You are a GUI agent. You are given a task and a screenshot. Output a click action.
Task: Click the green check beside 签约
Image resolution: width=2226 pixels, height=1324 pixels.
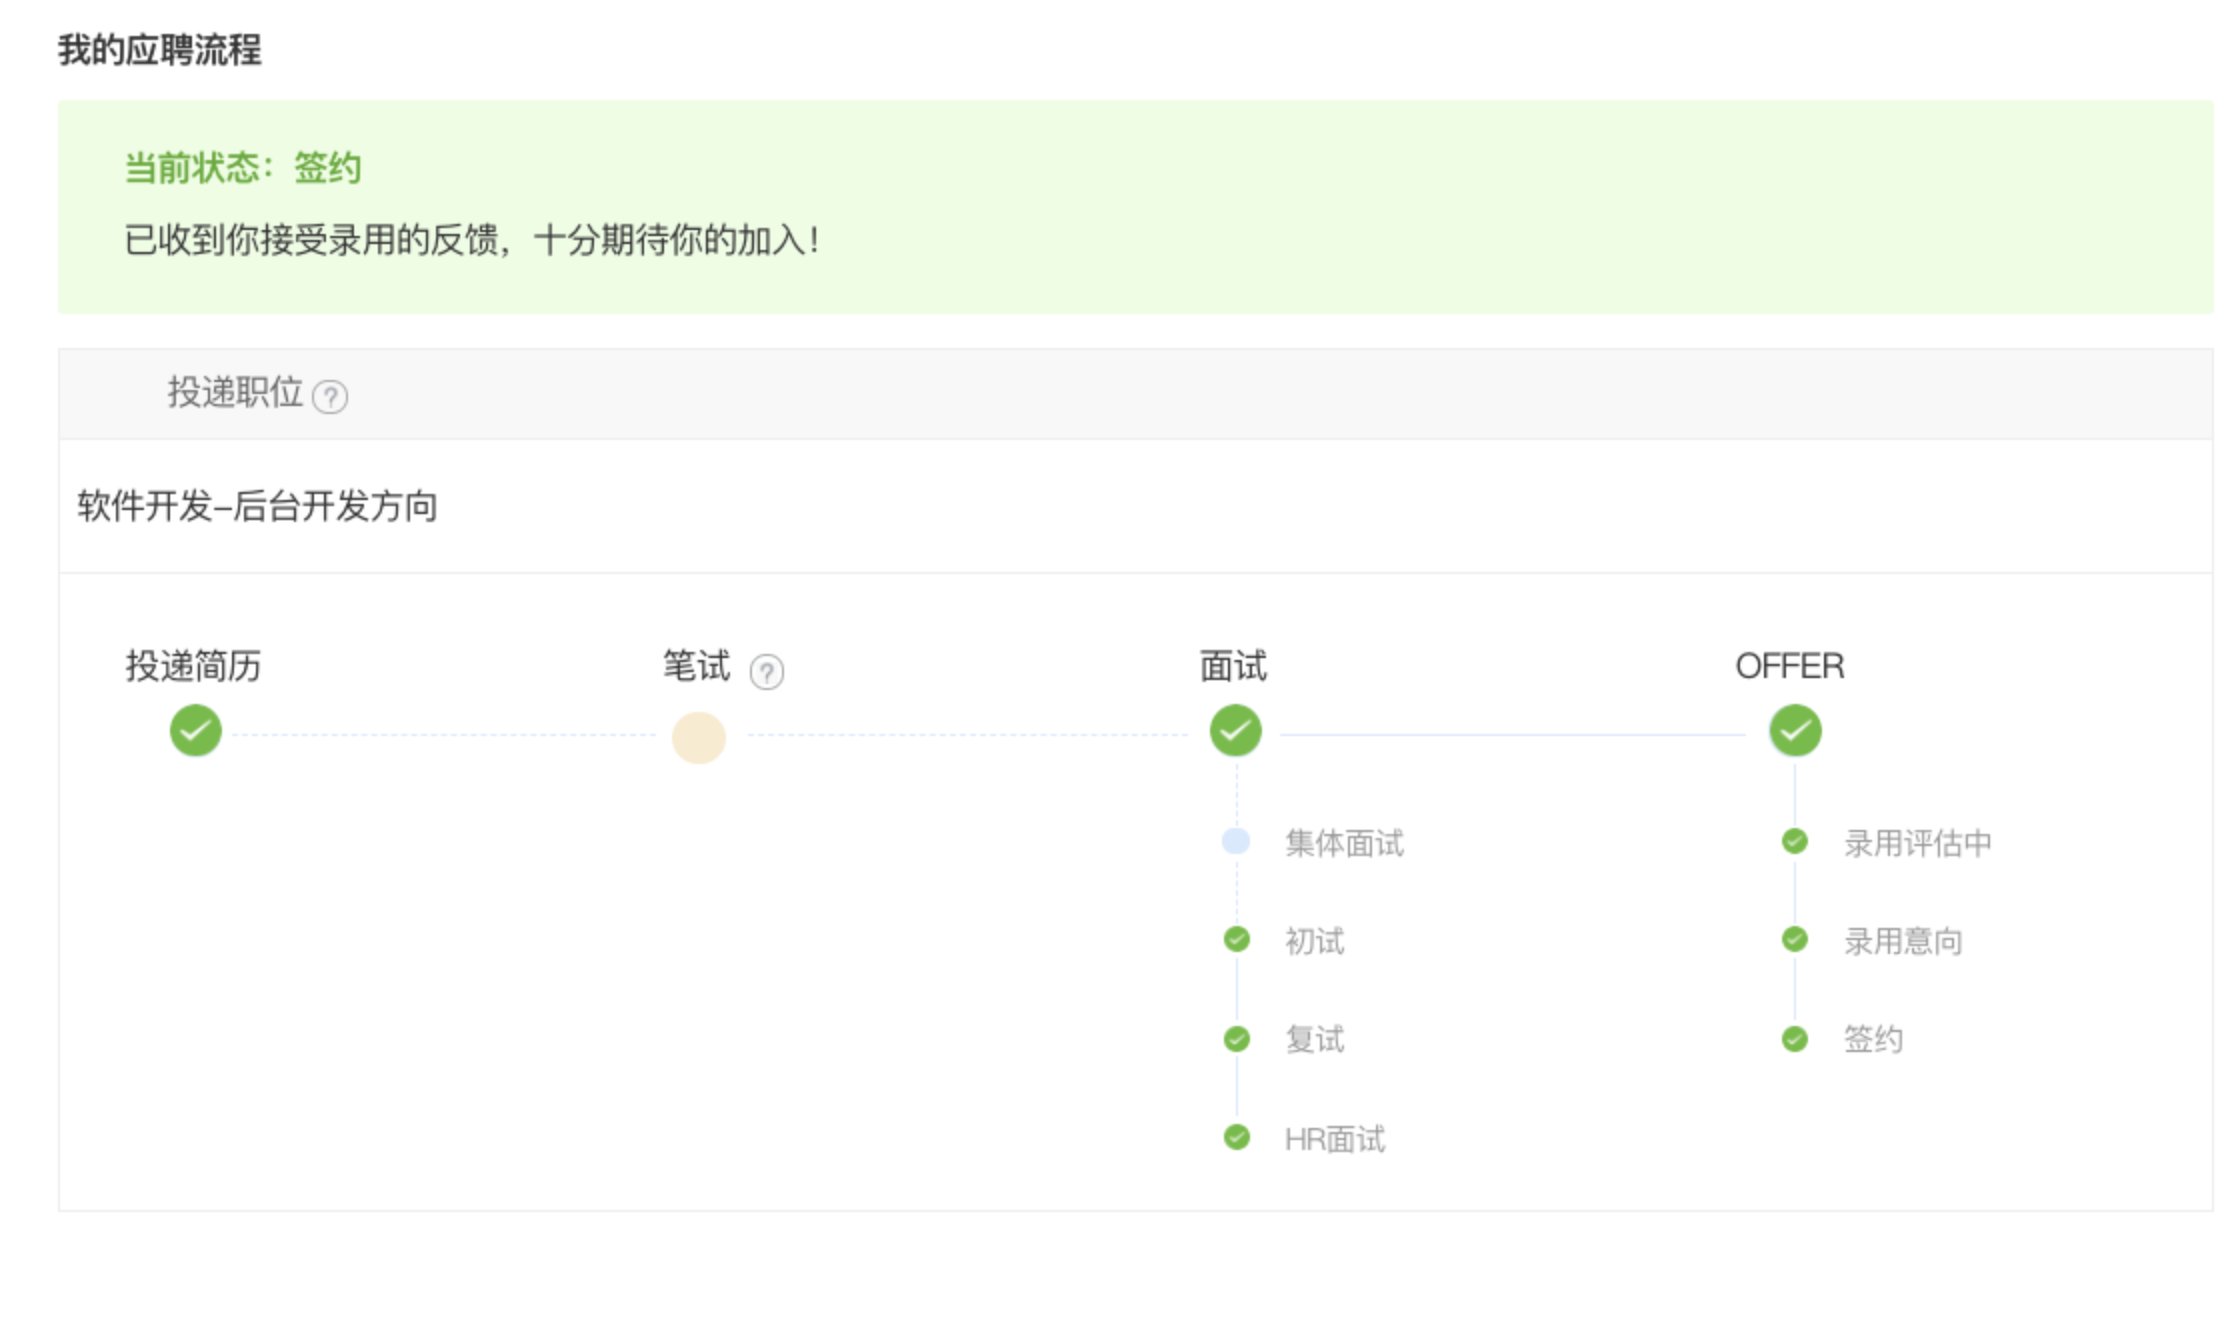(1793, 1039)
